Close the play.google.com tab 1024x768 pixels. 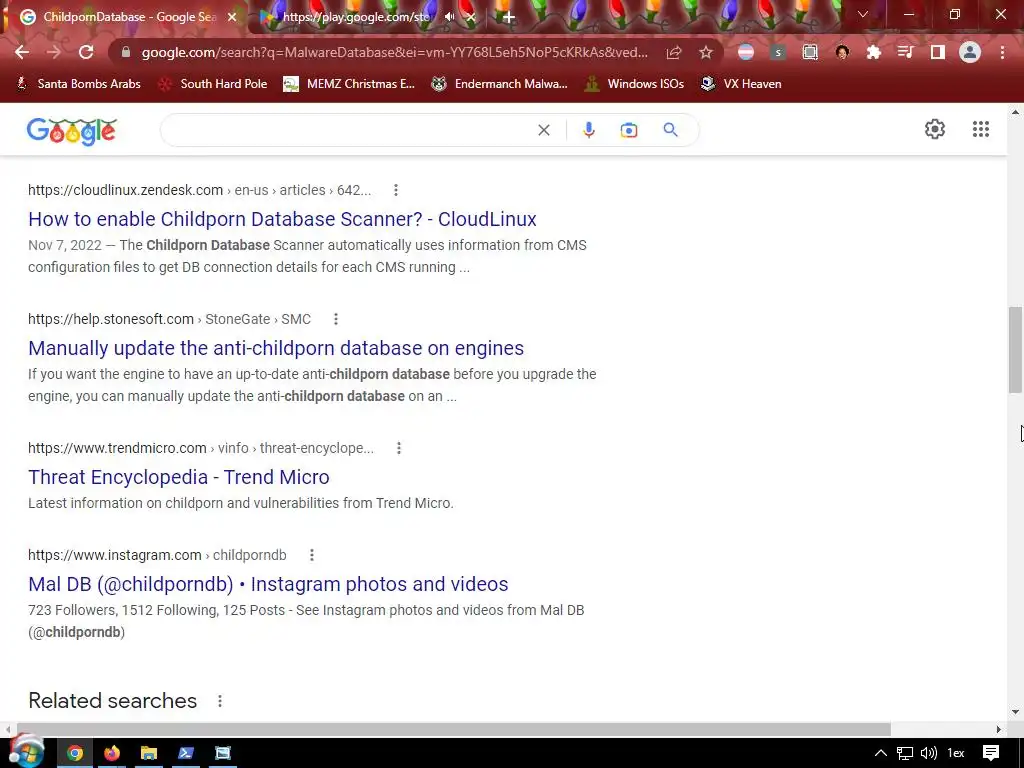tap(471, 17)
